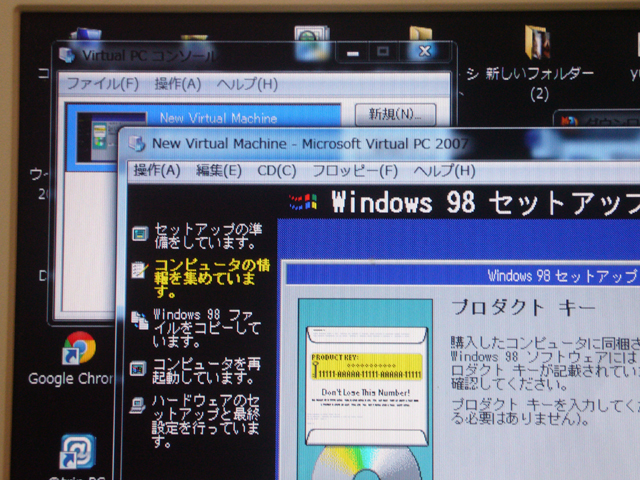640x480 pixels.
Task: Click the Virtual PC Console title bar icon
Action: click(67, 55)
